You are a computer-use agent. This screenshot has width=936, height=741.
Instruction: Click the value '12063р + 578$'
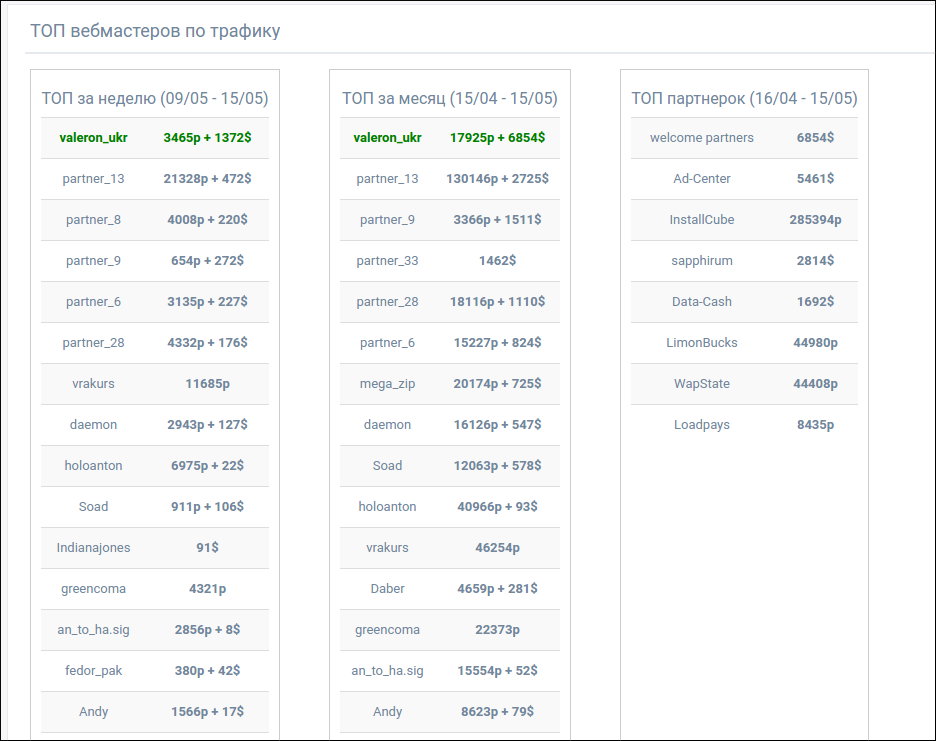497,466
